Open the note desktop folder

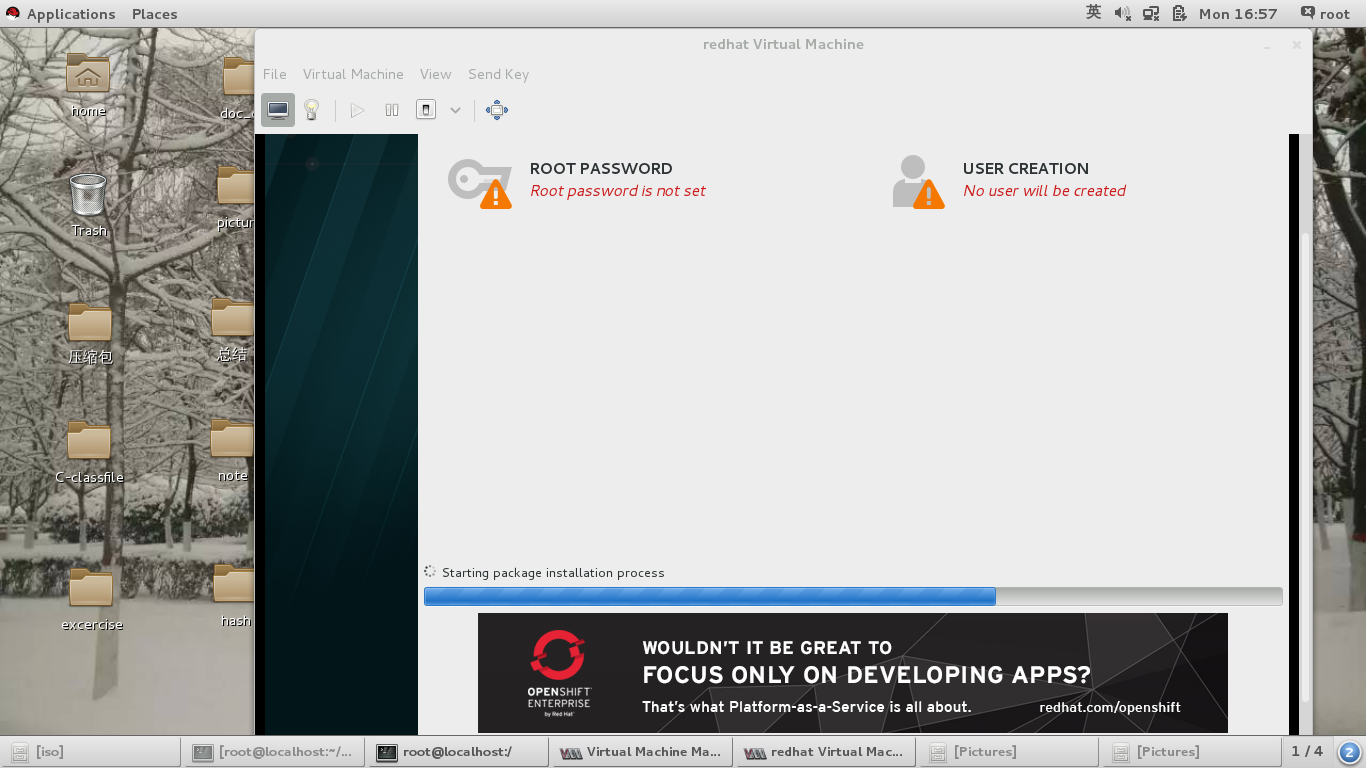tap(232, 451)
